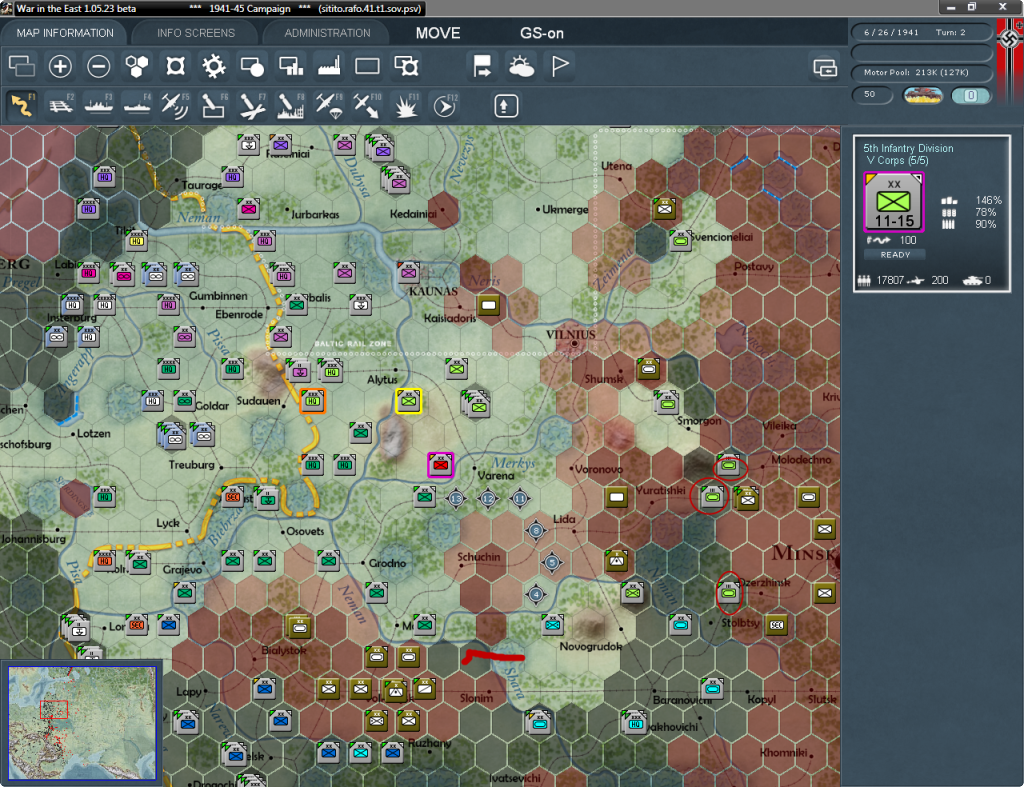Click the value 50 pill
The image size is (1024, 787).
coord(872,95)
